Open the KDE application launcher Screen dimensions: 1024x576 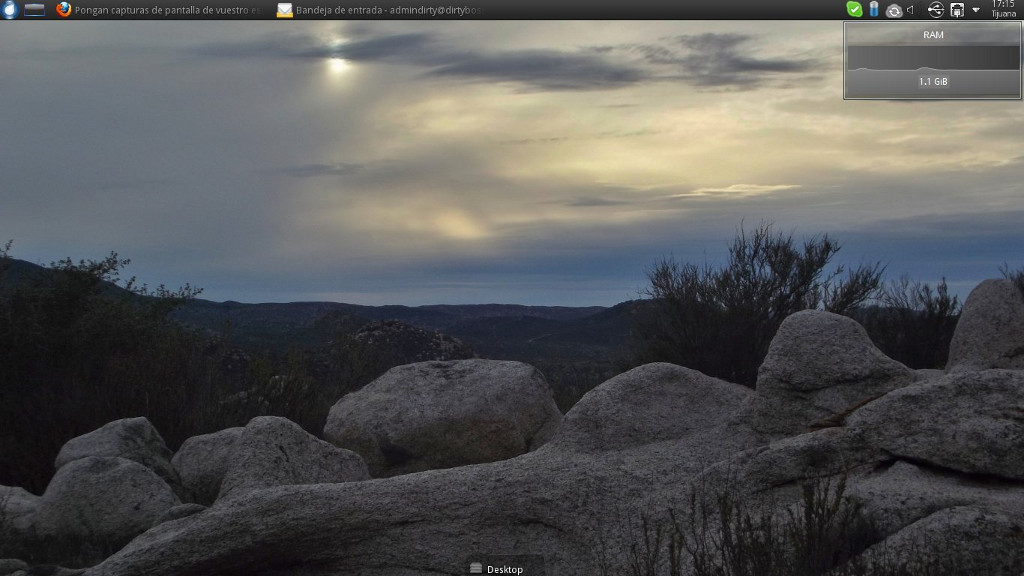click(x=10, y=10)
